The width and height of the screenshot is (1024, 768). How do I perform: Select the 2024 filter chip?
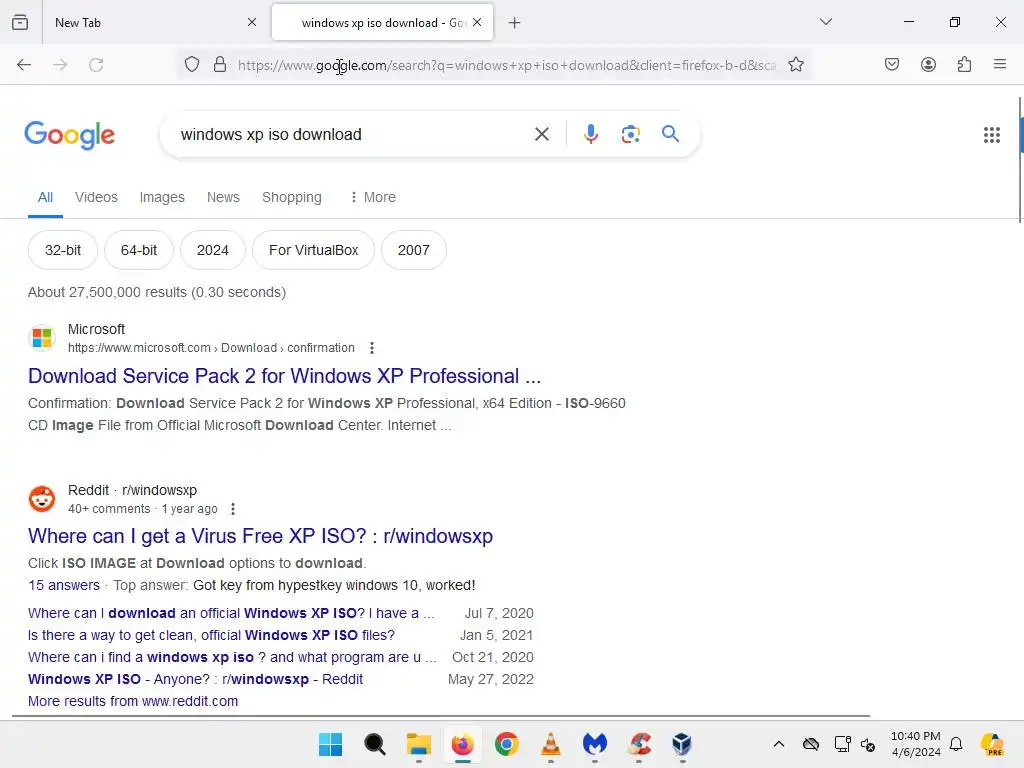213,250
